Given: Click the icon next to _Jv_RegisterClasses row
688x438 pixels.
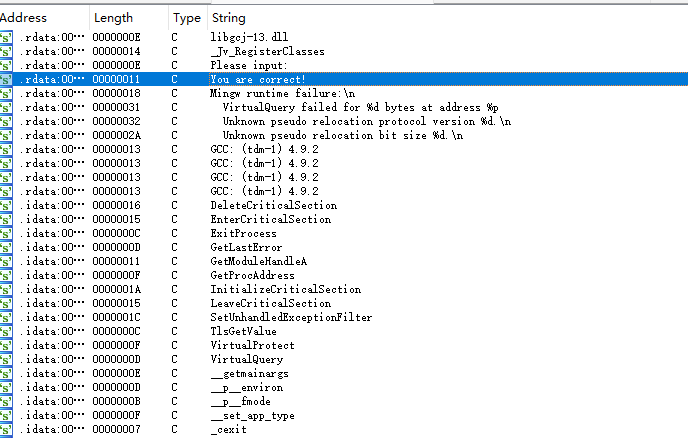Looking at the screenshot, I should (6, 50).
